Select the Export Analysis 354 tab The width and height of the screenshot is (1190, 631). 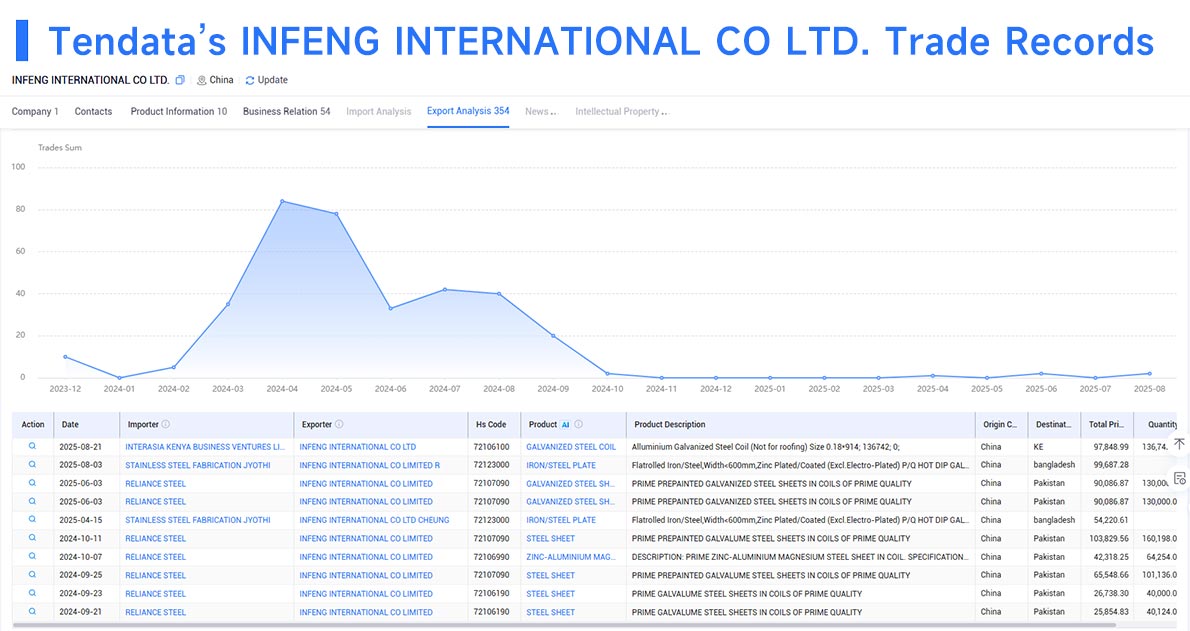[x=468, y=111]
